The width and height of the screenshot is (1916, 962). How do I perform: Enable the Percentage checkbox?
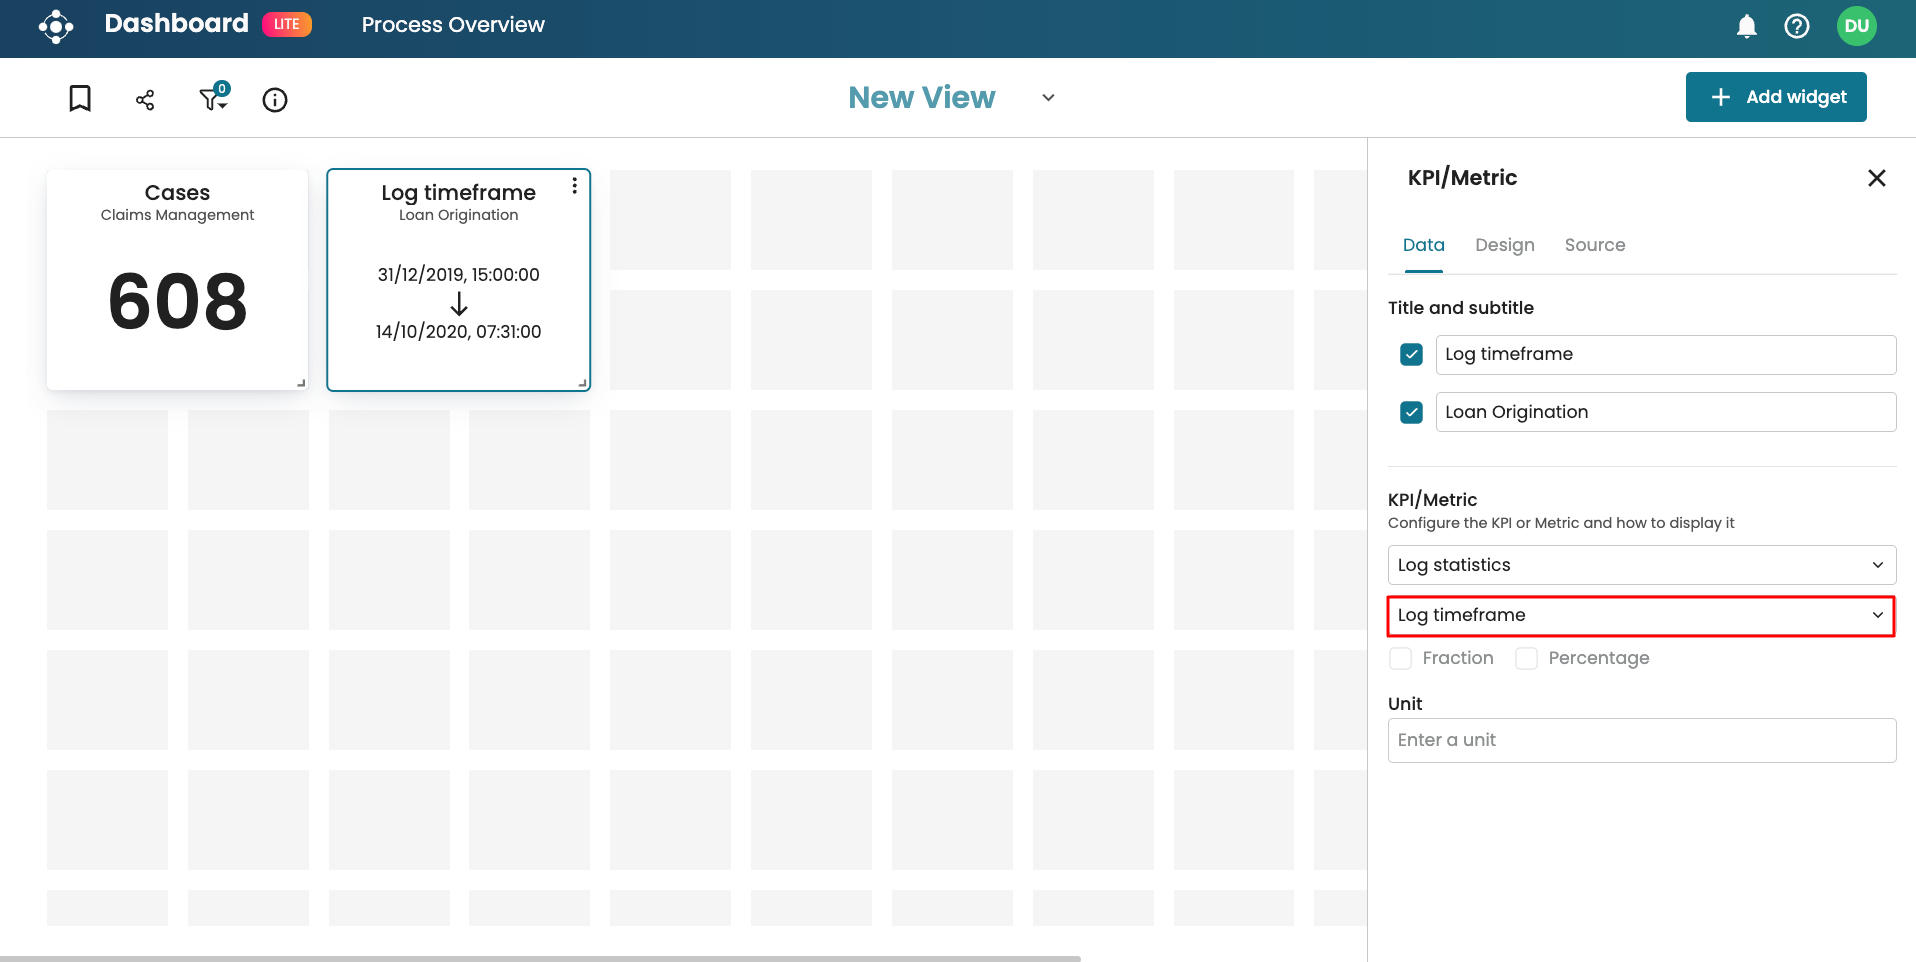tap(1526, 658)
